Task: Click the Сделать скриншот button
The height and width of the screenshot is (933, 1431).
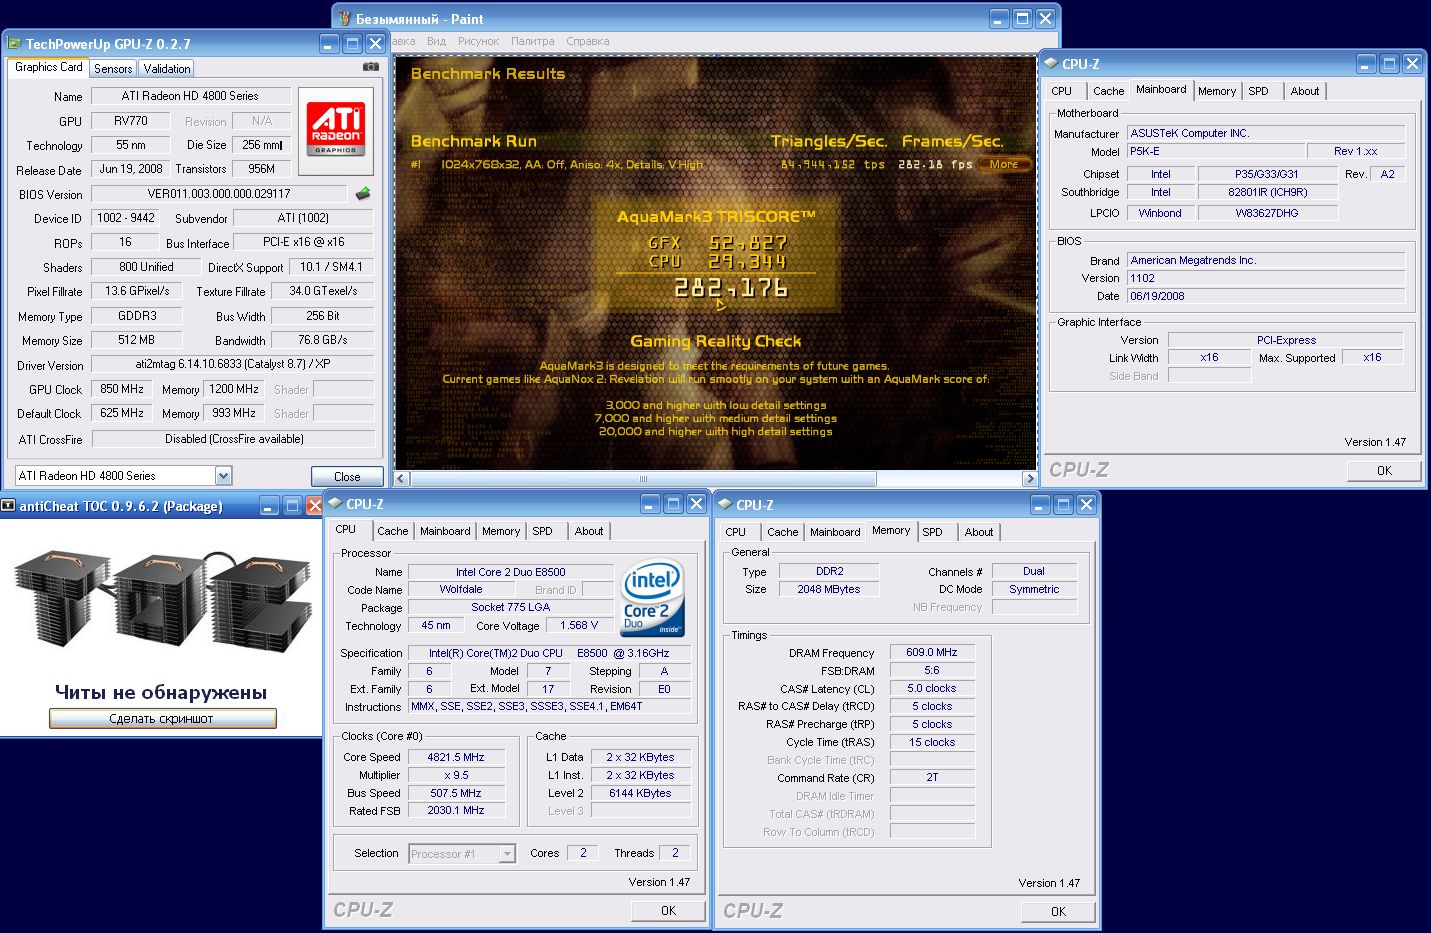Action: point(162,718)
